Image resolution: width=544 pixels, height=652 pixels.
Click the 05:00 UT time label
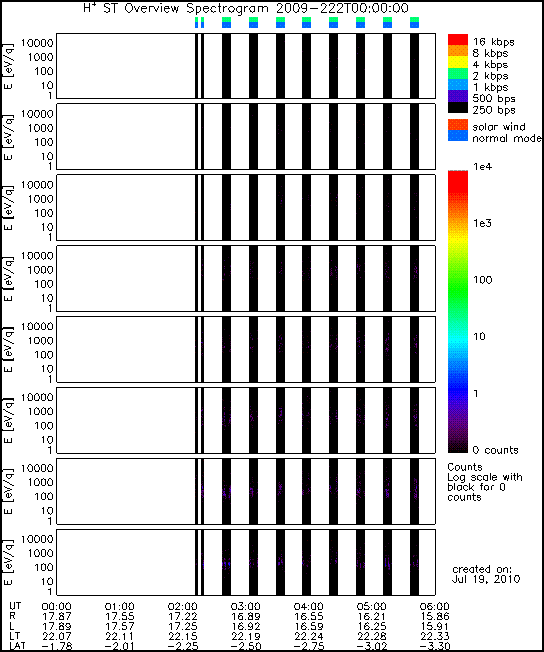tap(371, 607)
